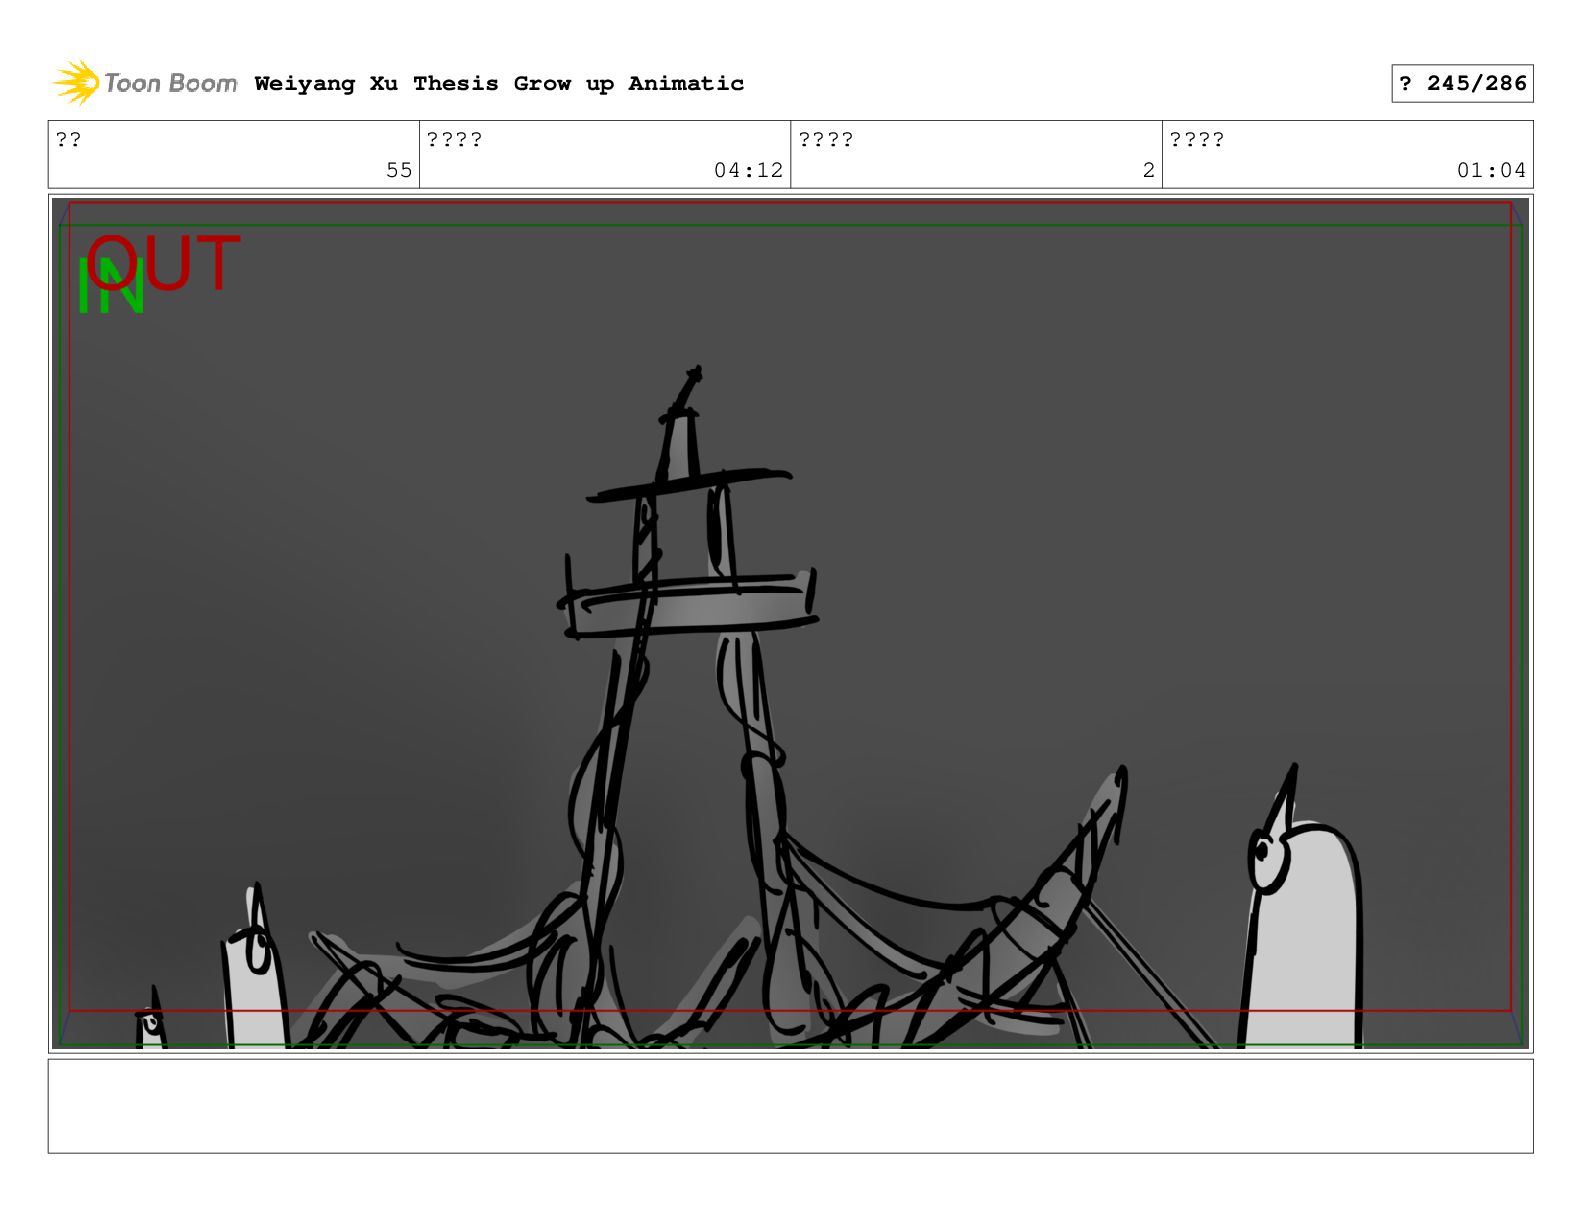Screen dimensions: 1582x1225
Task: Click the timecode '04:12'
Action: (x=748, y=170)
